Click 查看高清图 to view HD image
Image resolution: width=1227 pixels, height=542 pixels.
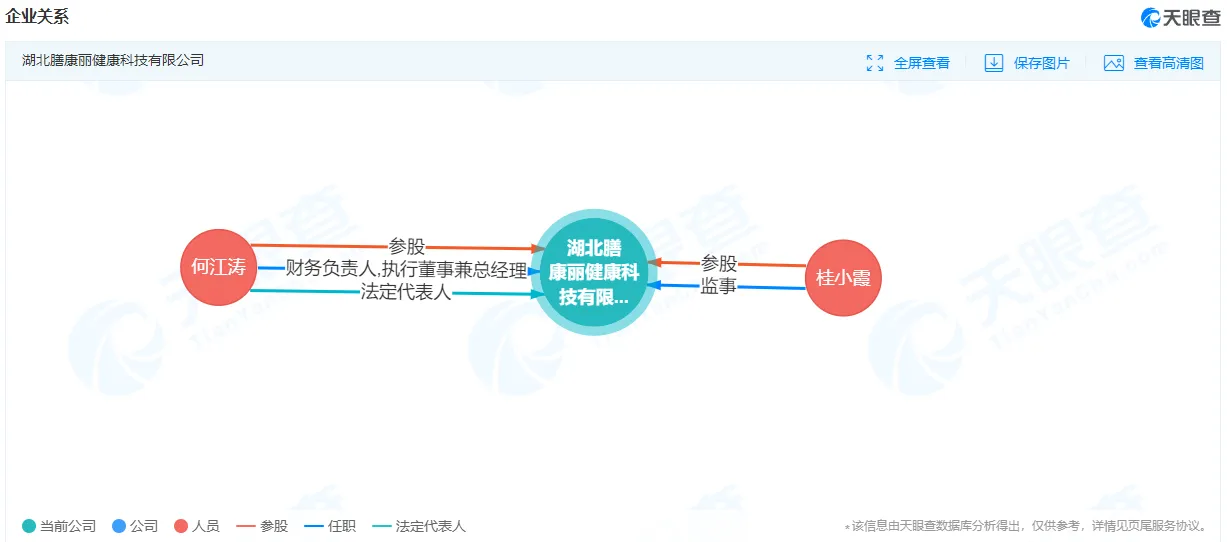tap(1169, 63)
